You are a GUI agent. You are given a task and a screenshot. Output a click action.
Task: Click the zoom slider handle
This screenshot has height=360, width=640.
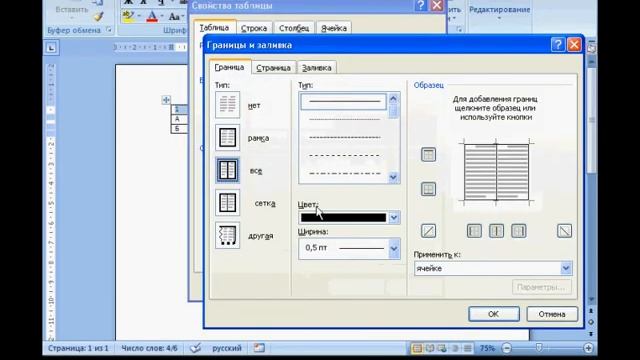pos(539,348)
